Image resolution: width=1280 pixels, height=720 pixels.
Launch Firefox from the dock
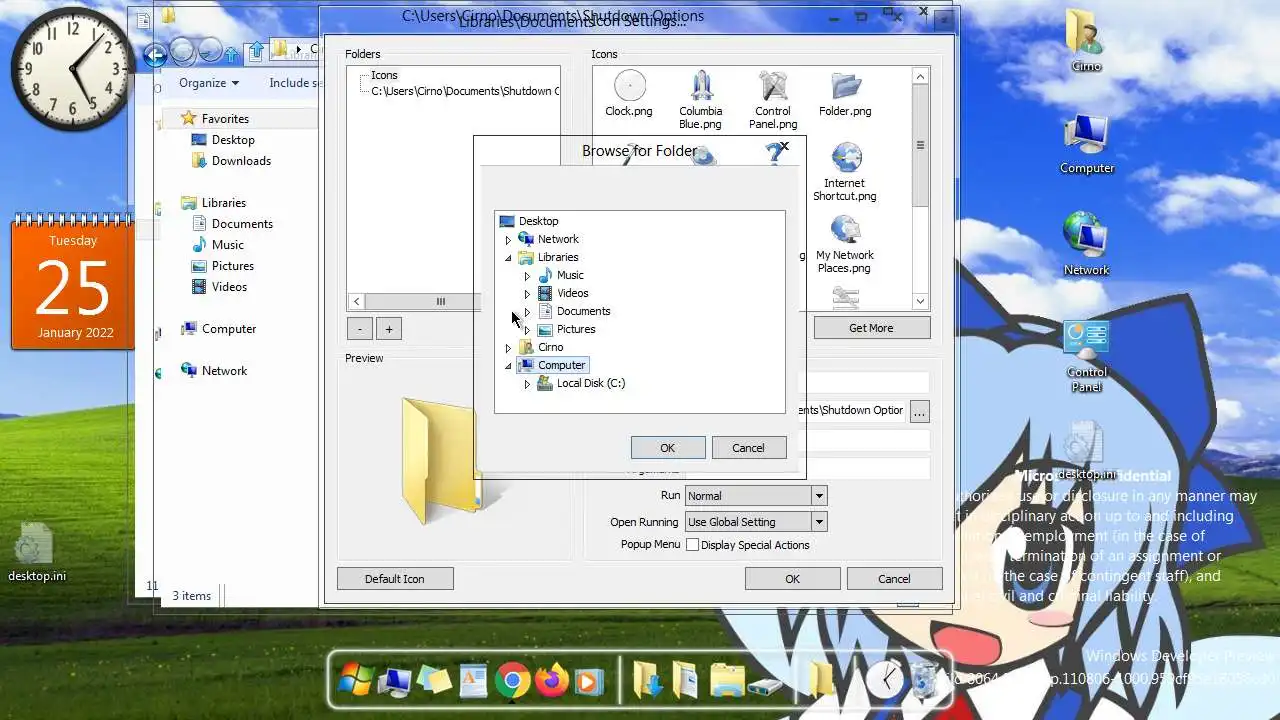[x=550, y=681]
